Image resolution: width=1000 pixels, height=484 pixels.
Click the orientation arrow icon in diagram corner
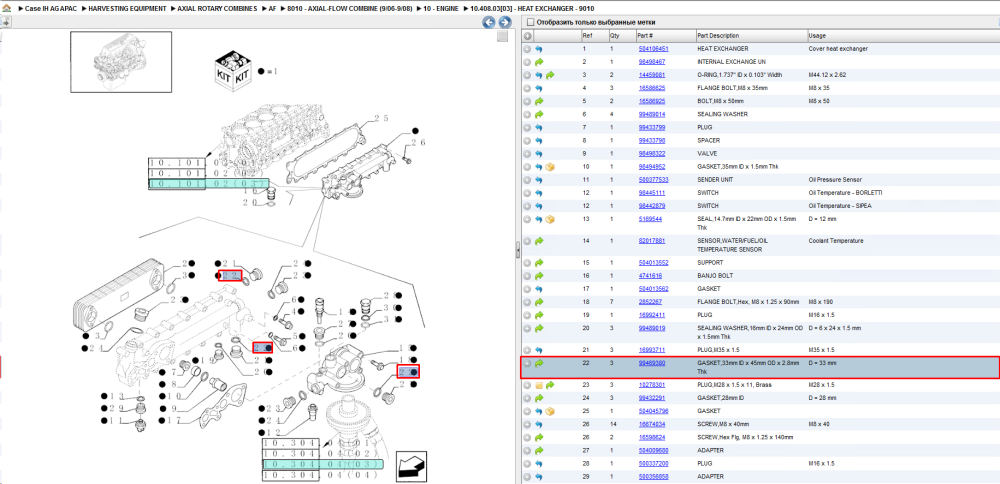tap(411, 466)
